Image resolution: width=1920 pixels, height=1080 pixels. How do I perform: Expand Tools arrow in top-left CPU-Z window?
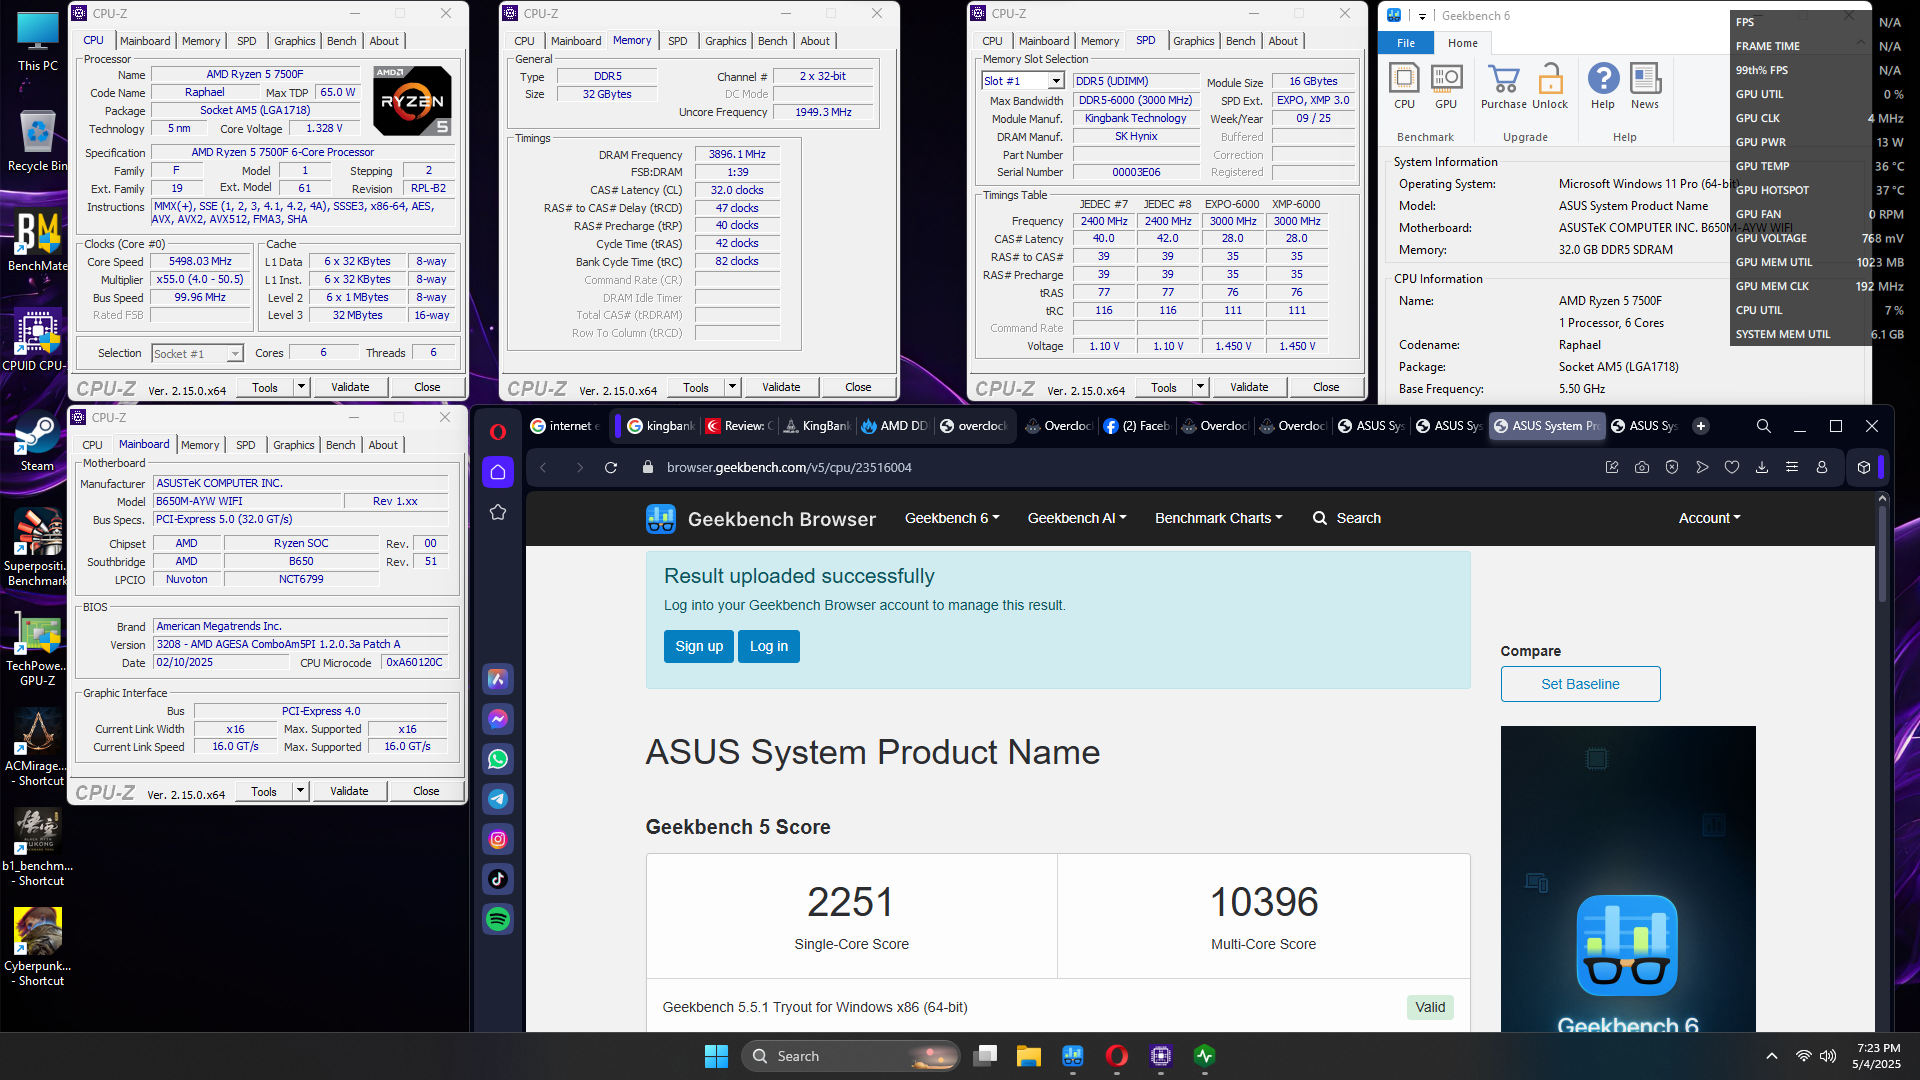coord(301,387)
